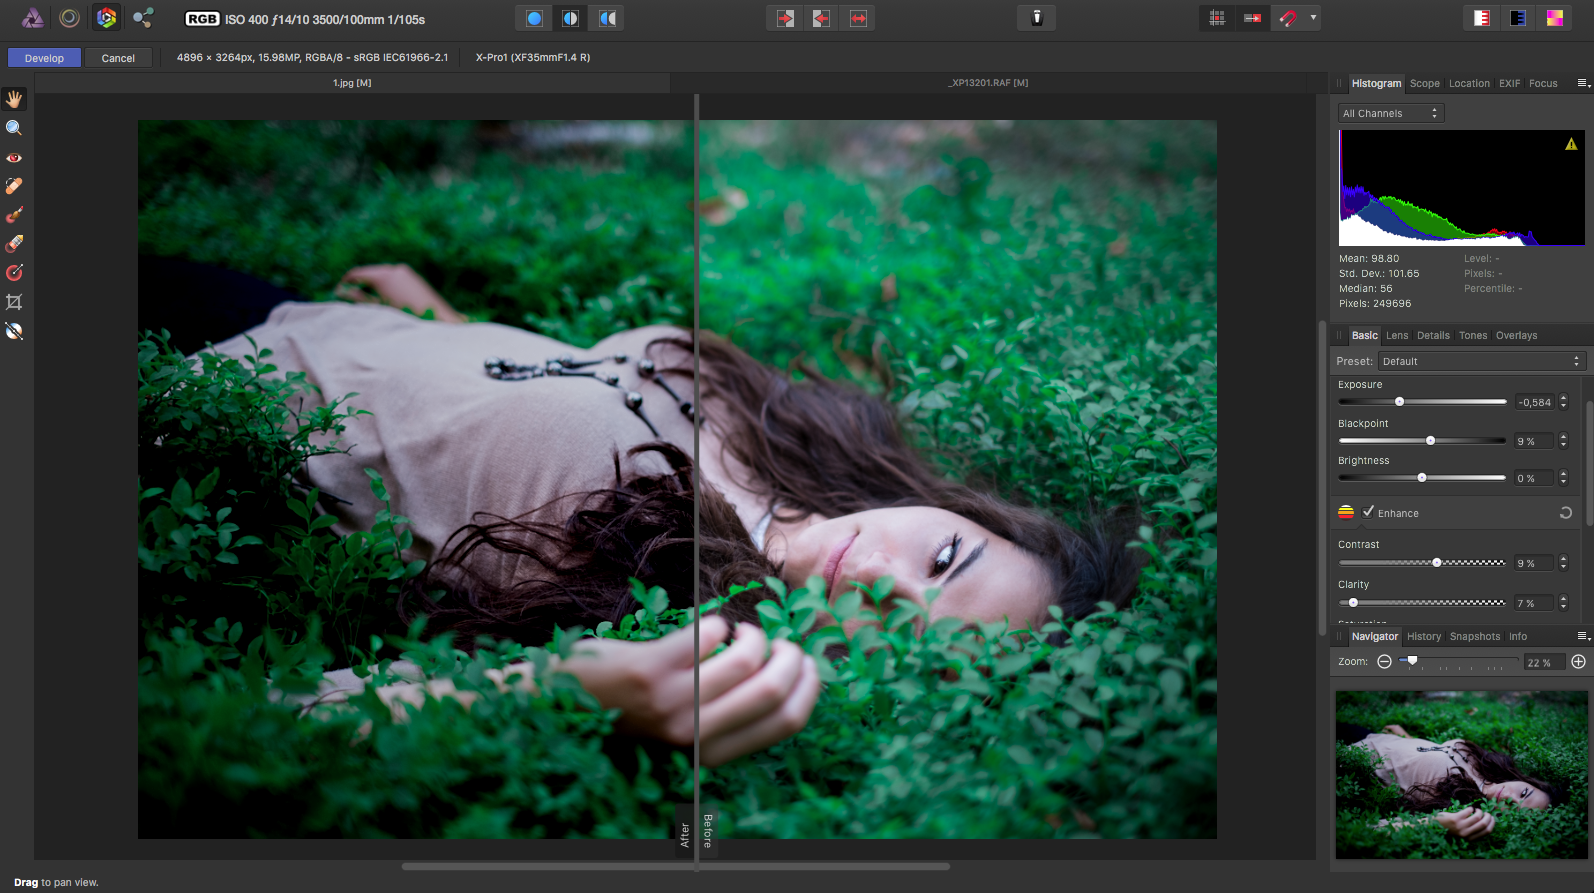Zoom out with the minus button

point(1384,662)
